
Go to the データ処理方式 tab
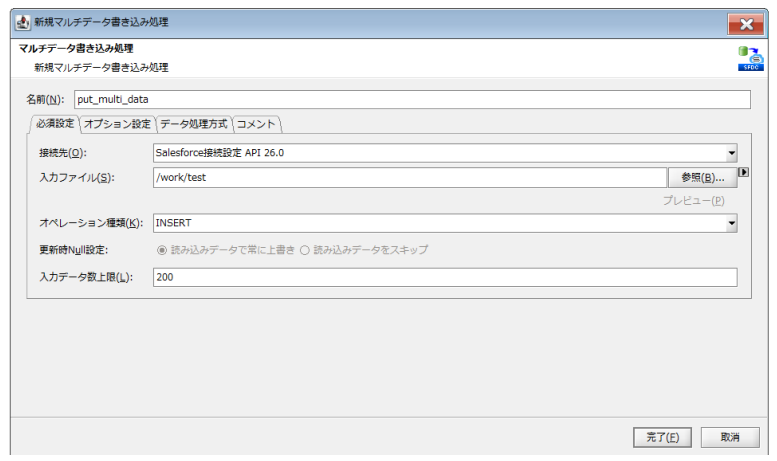[x=194, y=124]
